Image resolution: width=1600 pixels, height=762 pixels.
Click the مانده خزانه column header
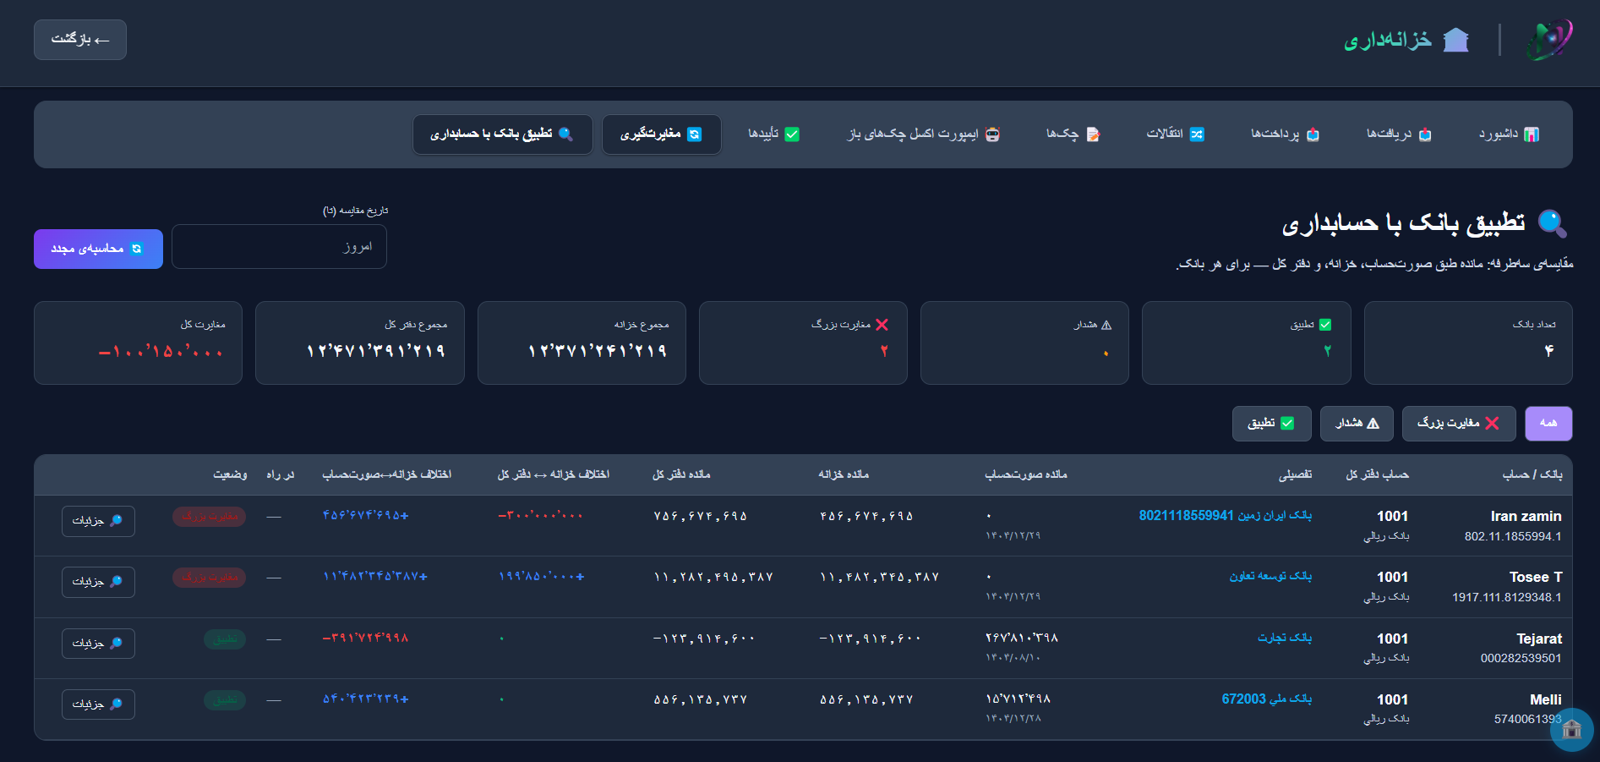tap(843, 475)
